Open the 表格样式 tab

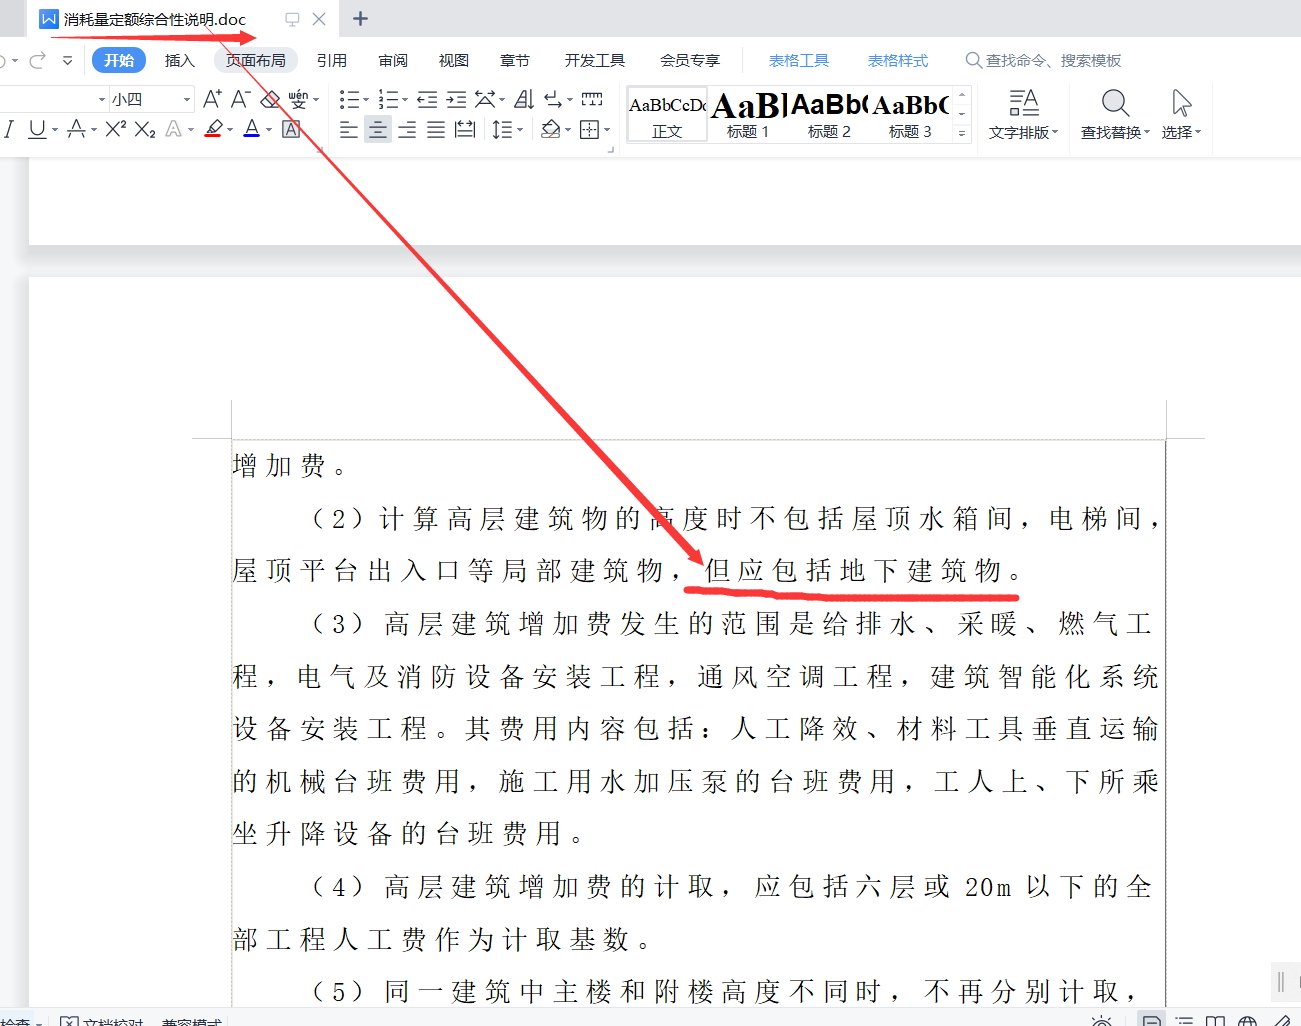pos(898,61)
